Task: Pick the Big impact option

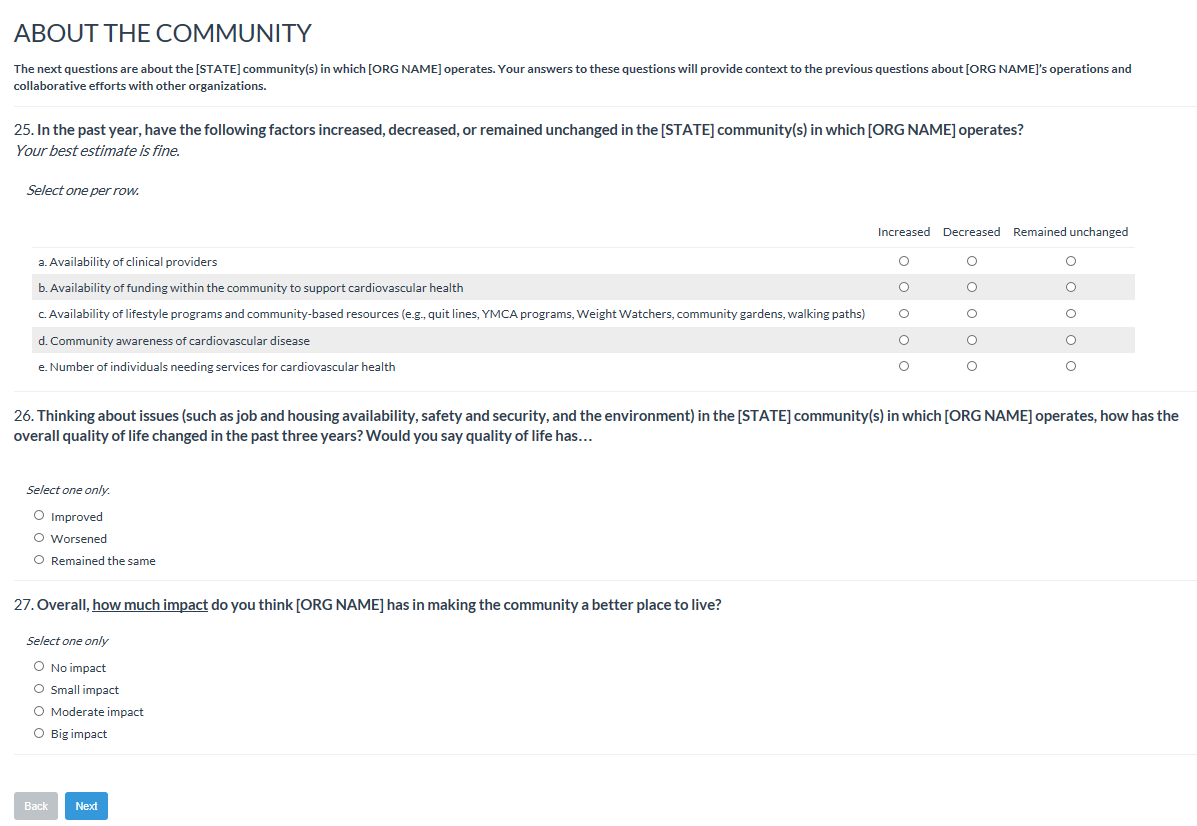Action: pyautogui.click(x=39, y=733)
